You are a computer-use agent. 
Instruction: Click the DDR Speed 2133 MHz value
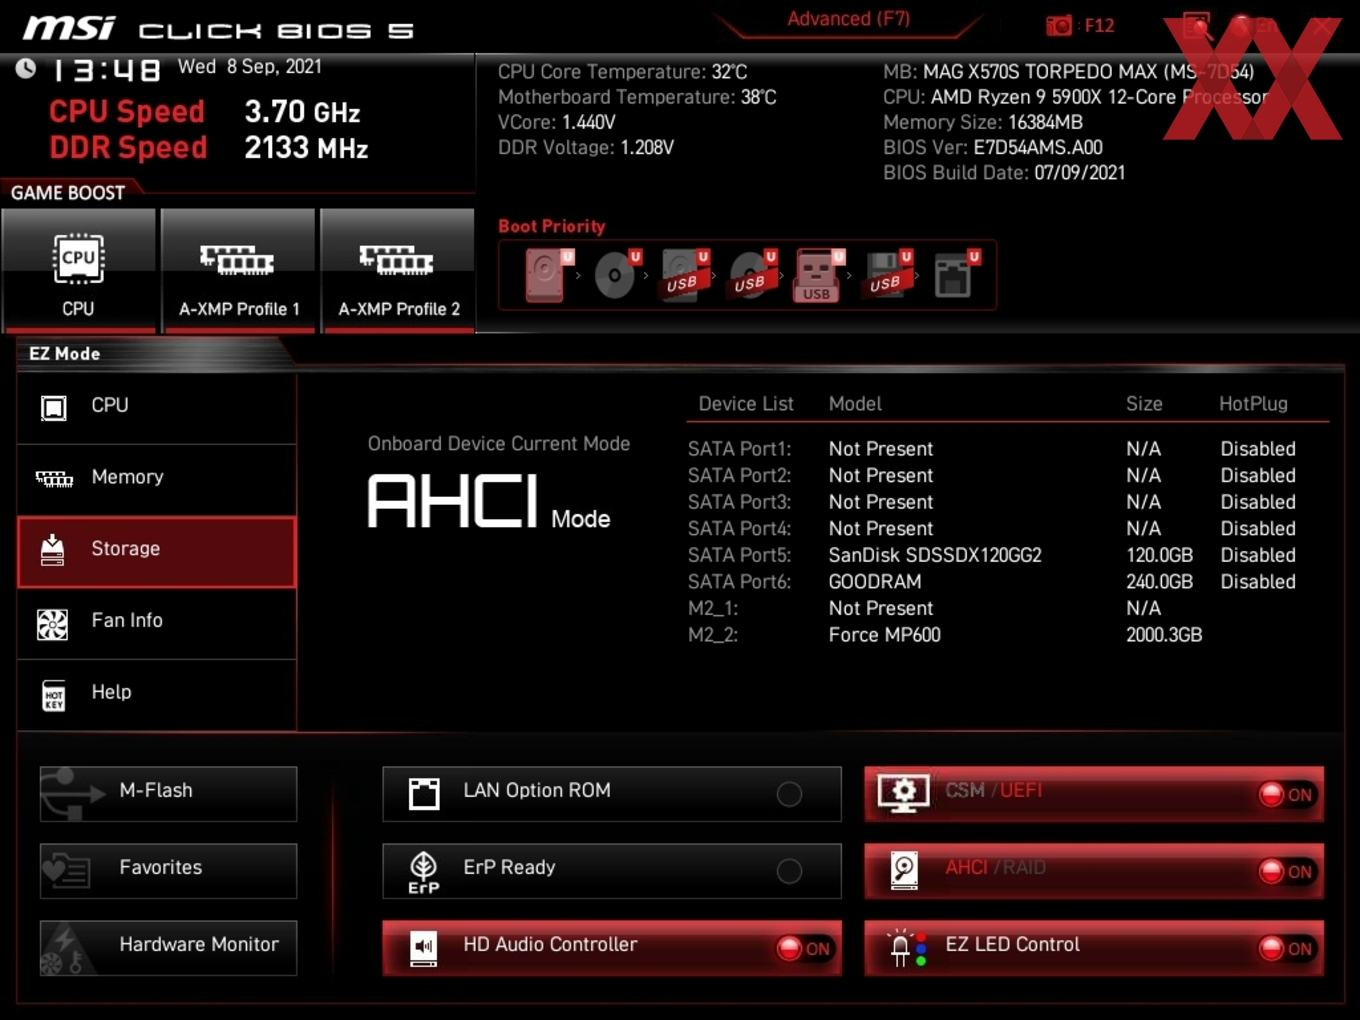pyautogui.click(x=306, y=148)
